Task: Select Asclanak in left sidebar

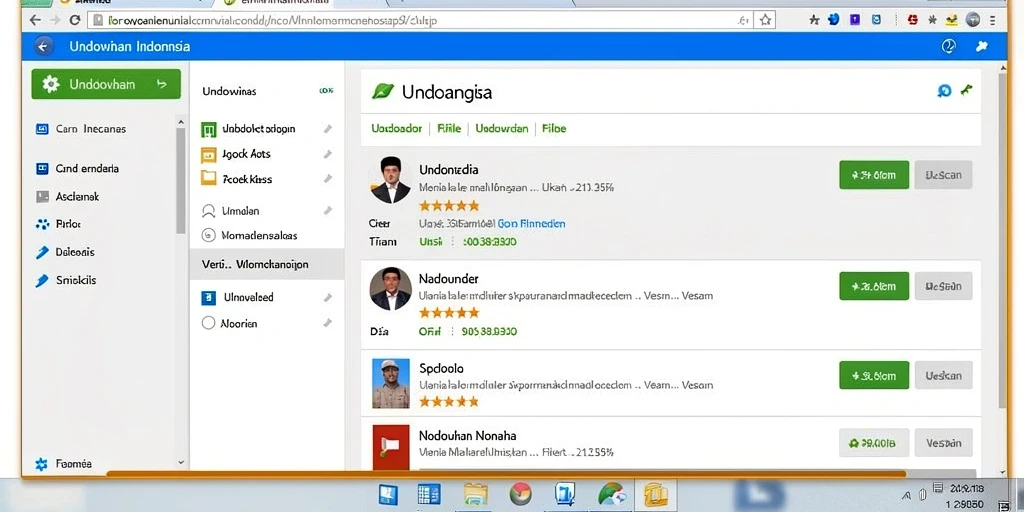Action: coord(67,197)
